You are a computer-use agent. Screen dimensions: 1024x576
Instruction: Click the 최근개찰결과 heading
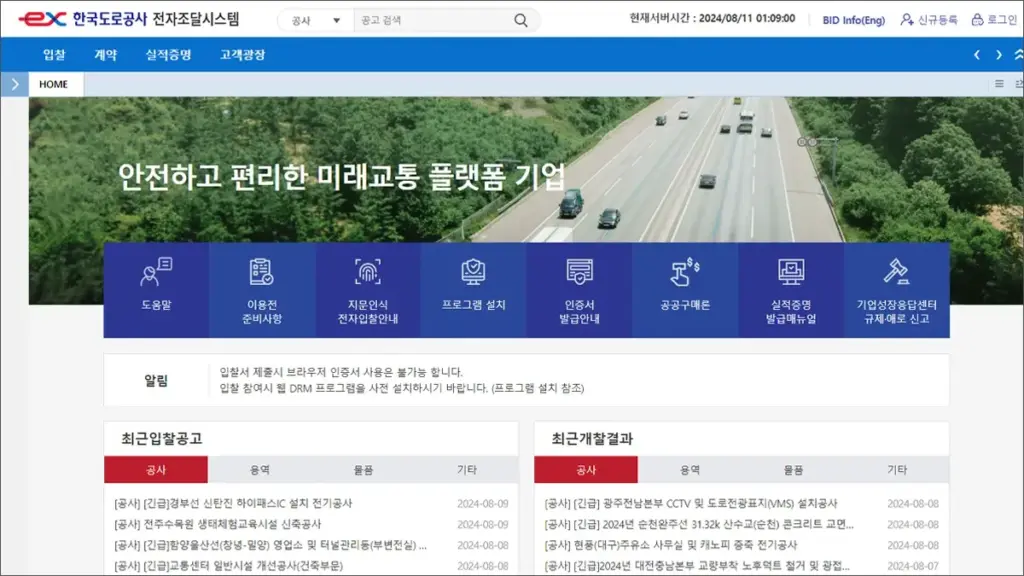point(592,439)
